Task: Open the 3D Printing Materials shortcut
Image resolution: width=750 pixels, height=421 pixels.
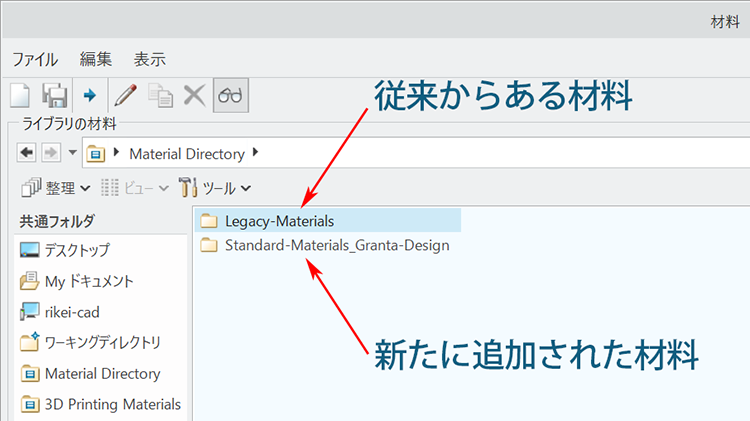Action: (112, 405)
